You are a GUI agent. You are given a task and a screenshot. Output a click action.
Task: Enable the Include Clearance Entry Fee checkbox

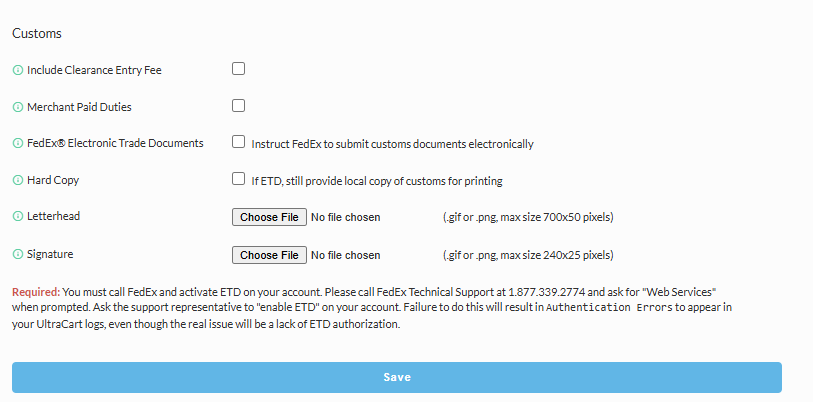[x=239, y=68]
